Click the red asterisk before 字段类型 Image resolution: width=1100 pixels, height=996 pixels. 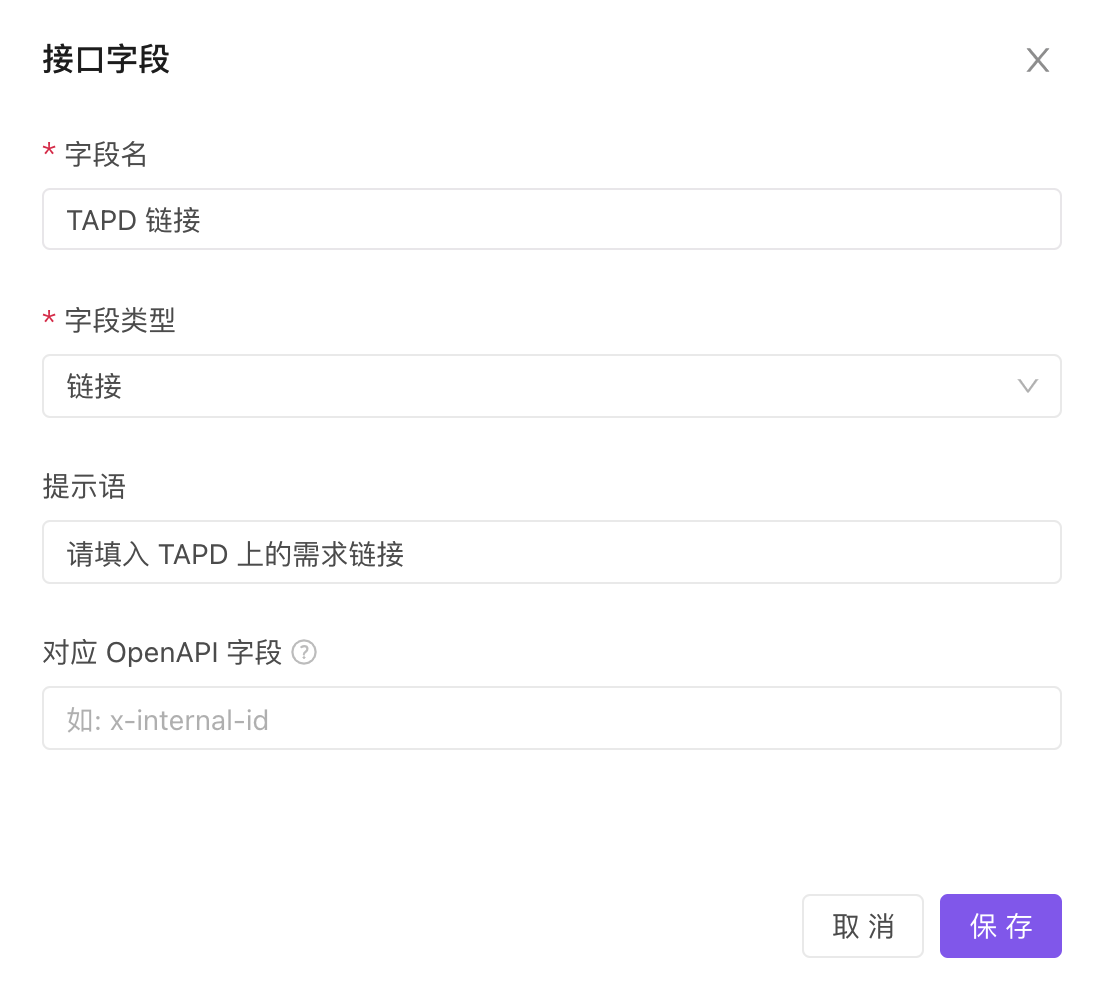coord(48,319)
